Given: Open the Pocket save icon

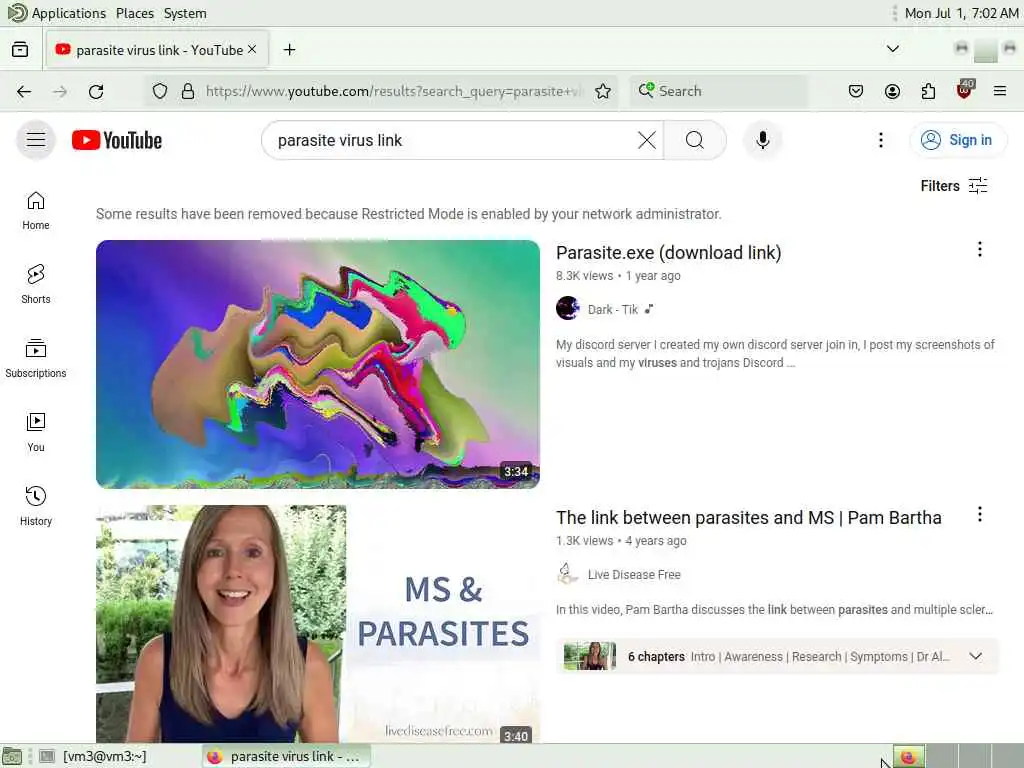Looking at the screenshot, I should (856, 91).
